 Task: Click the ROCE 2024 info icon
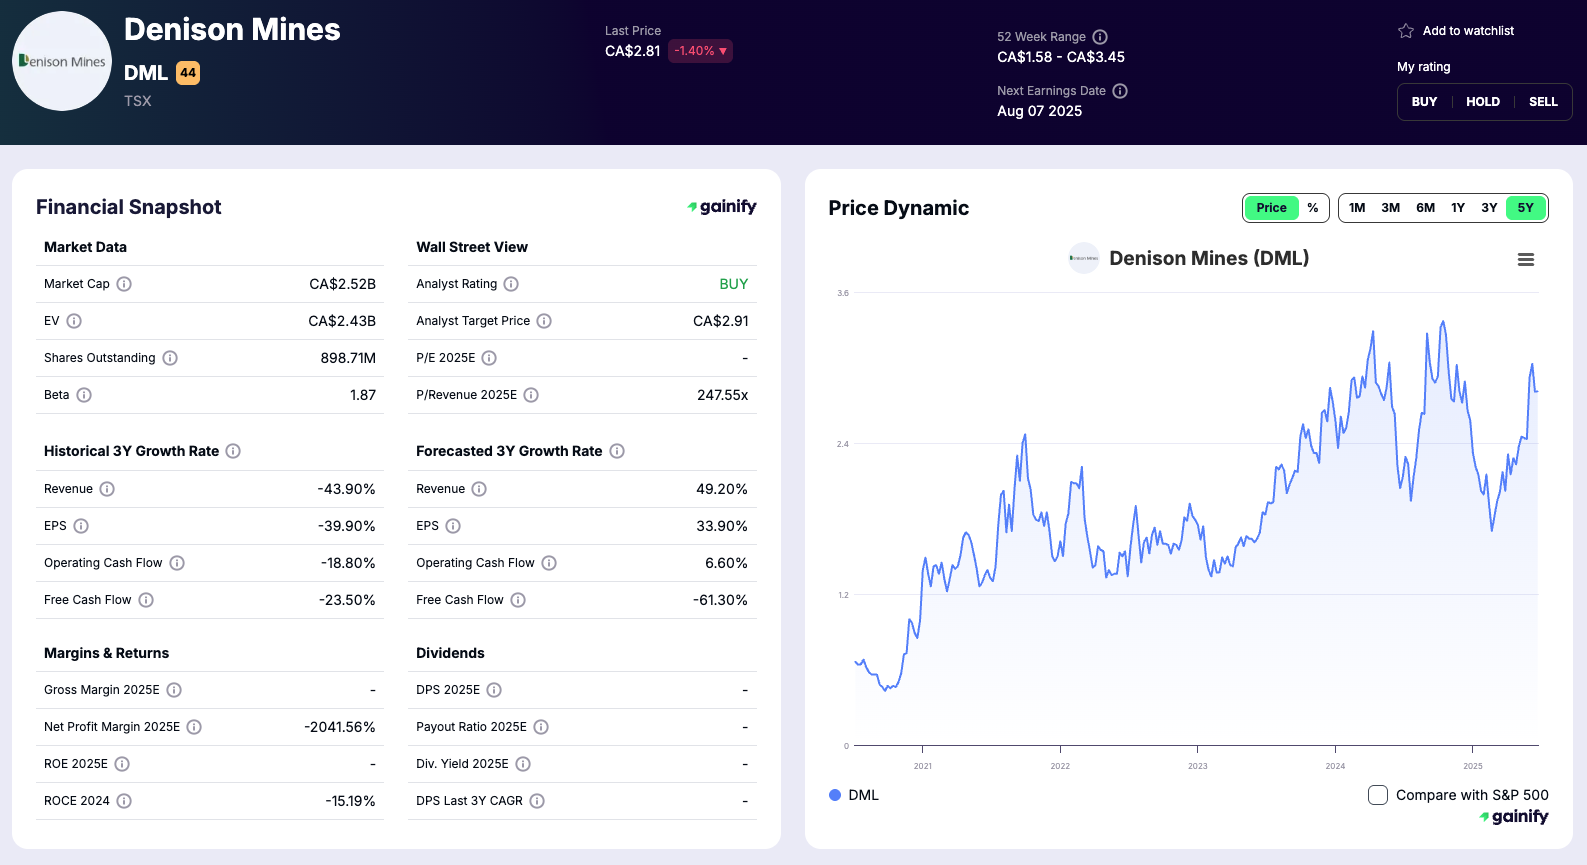(124, 801)
